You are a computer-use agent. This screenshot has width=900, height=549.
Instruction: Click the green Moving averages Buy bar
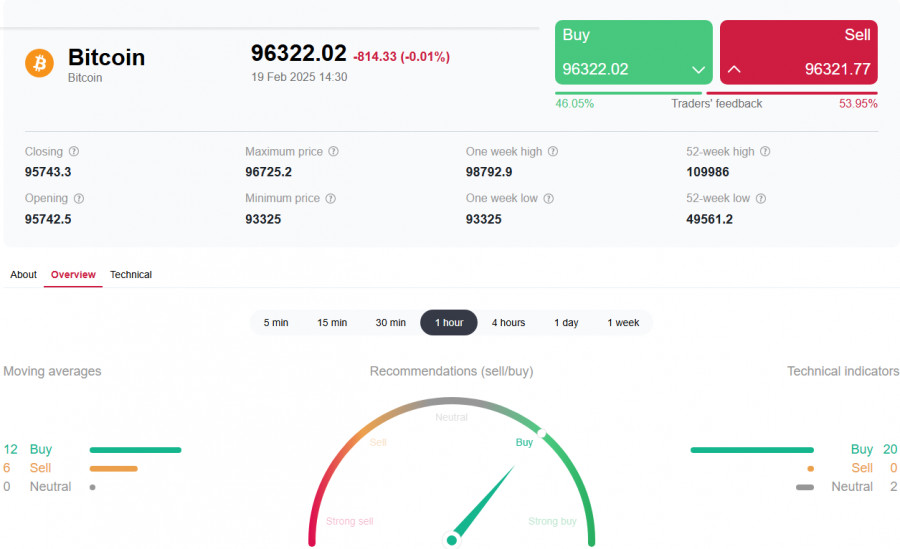[x=135, y=450]
